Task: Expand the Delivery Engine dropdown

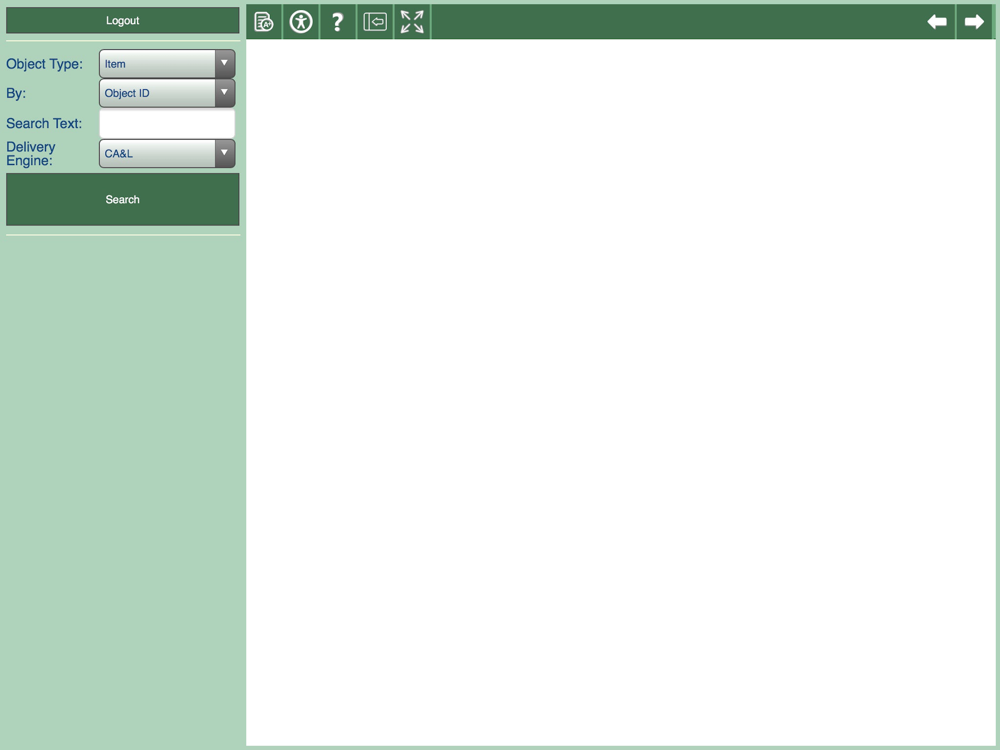Action: pos(167,154)
